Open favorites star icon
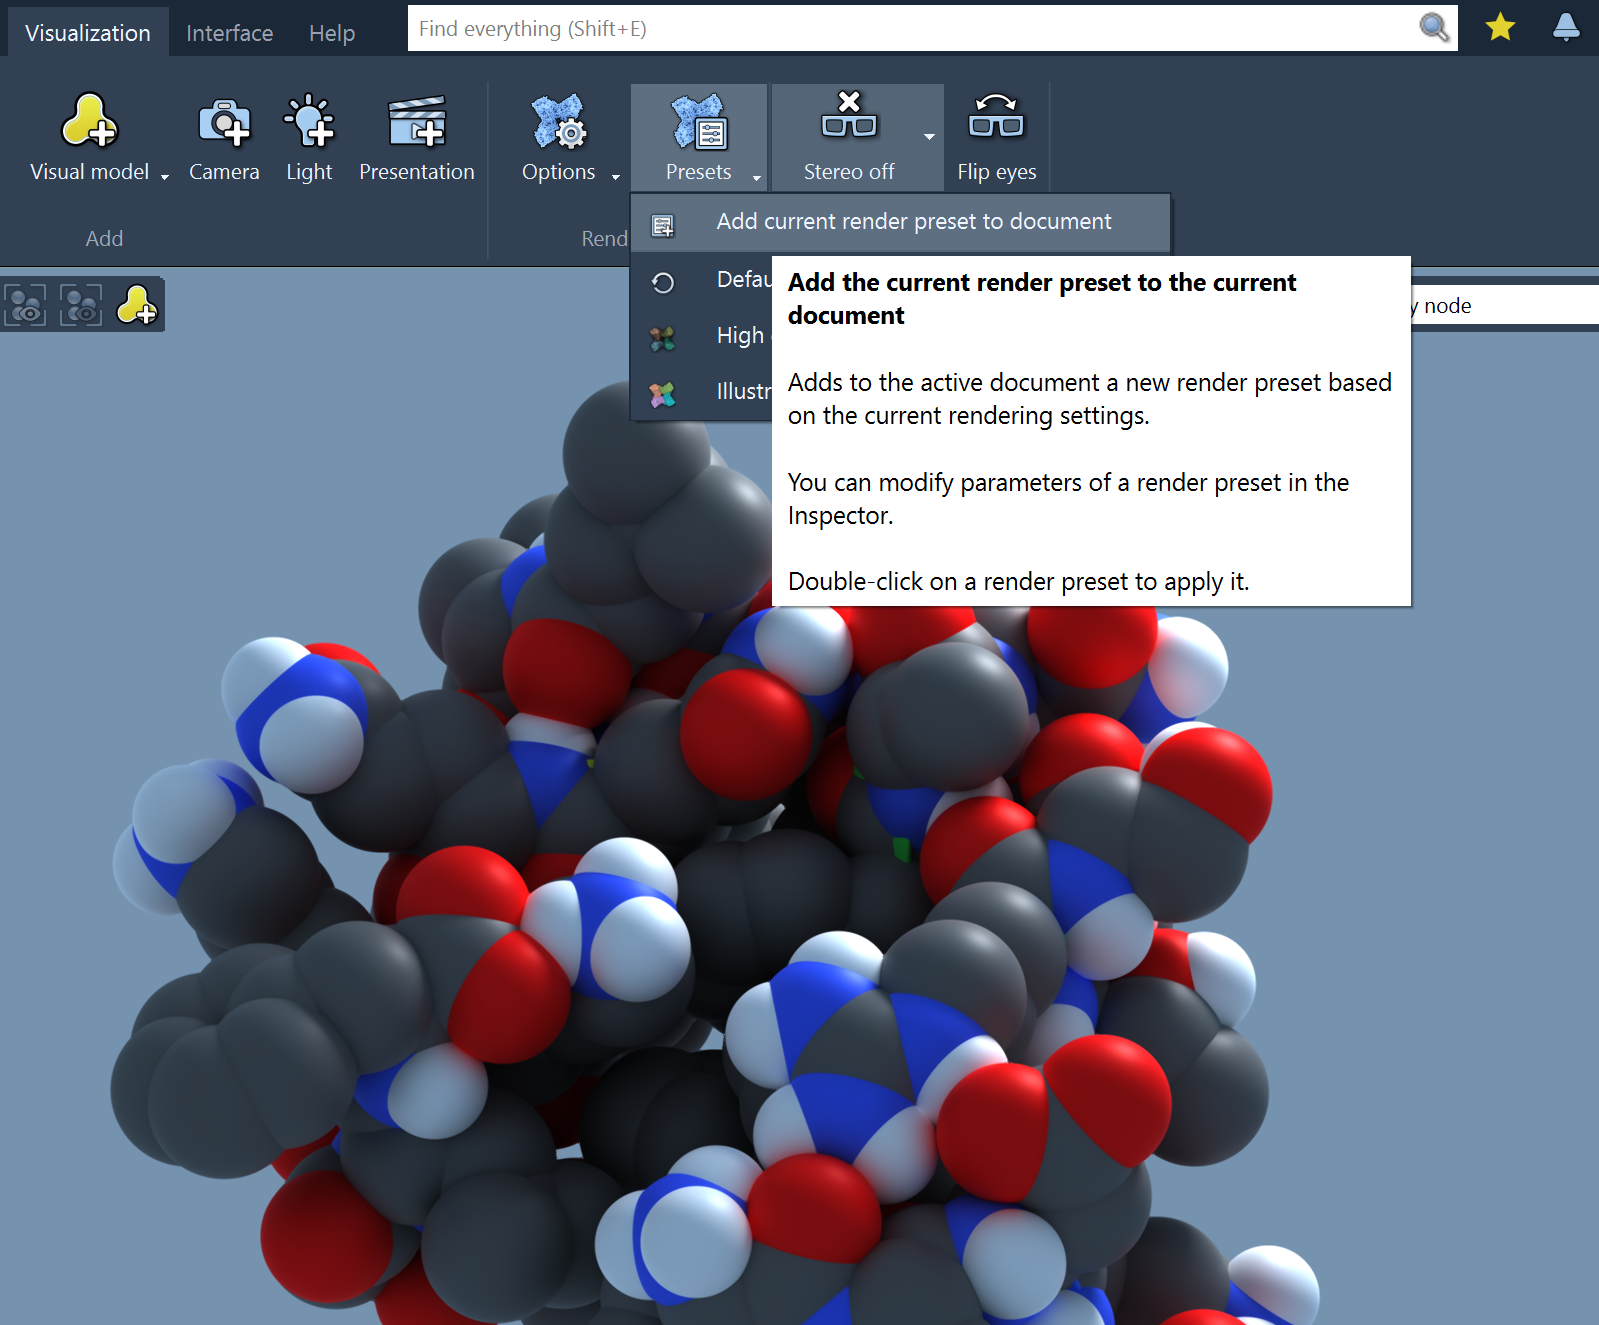The height and width of the screenshot is (1325, 1599). click(x=1500, y=28)
